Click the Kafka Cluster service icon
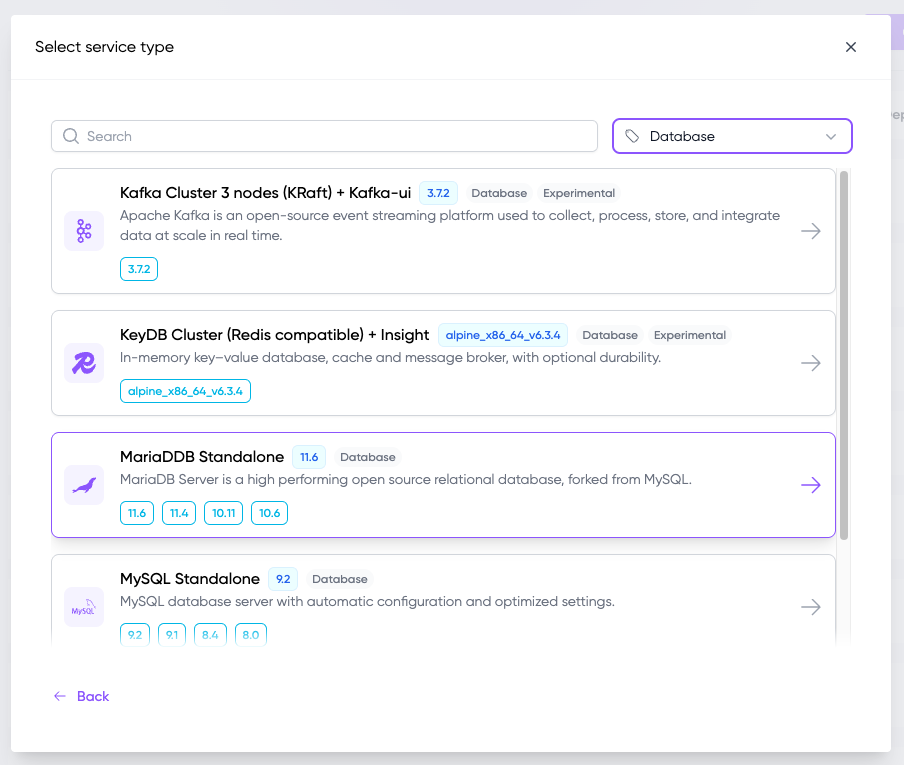The width and height of the screenshot is (904, 765). tap(84, 231)
